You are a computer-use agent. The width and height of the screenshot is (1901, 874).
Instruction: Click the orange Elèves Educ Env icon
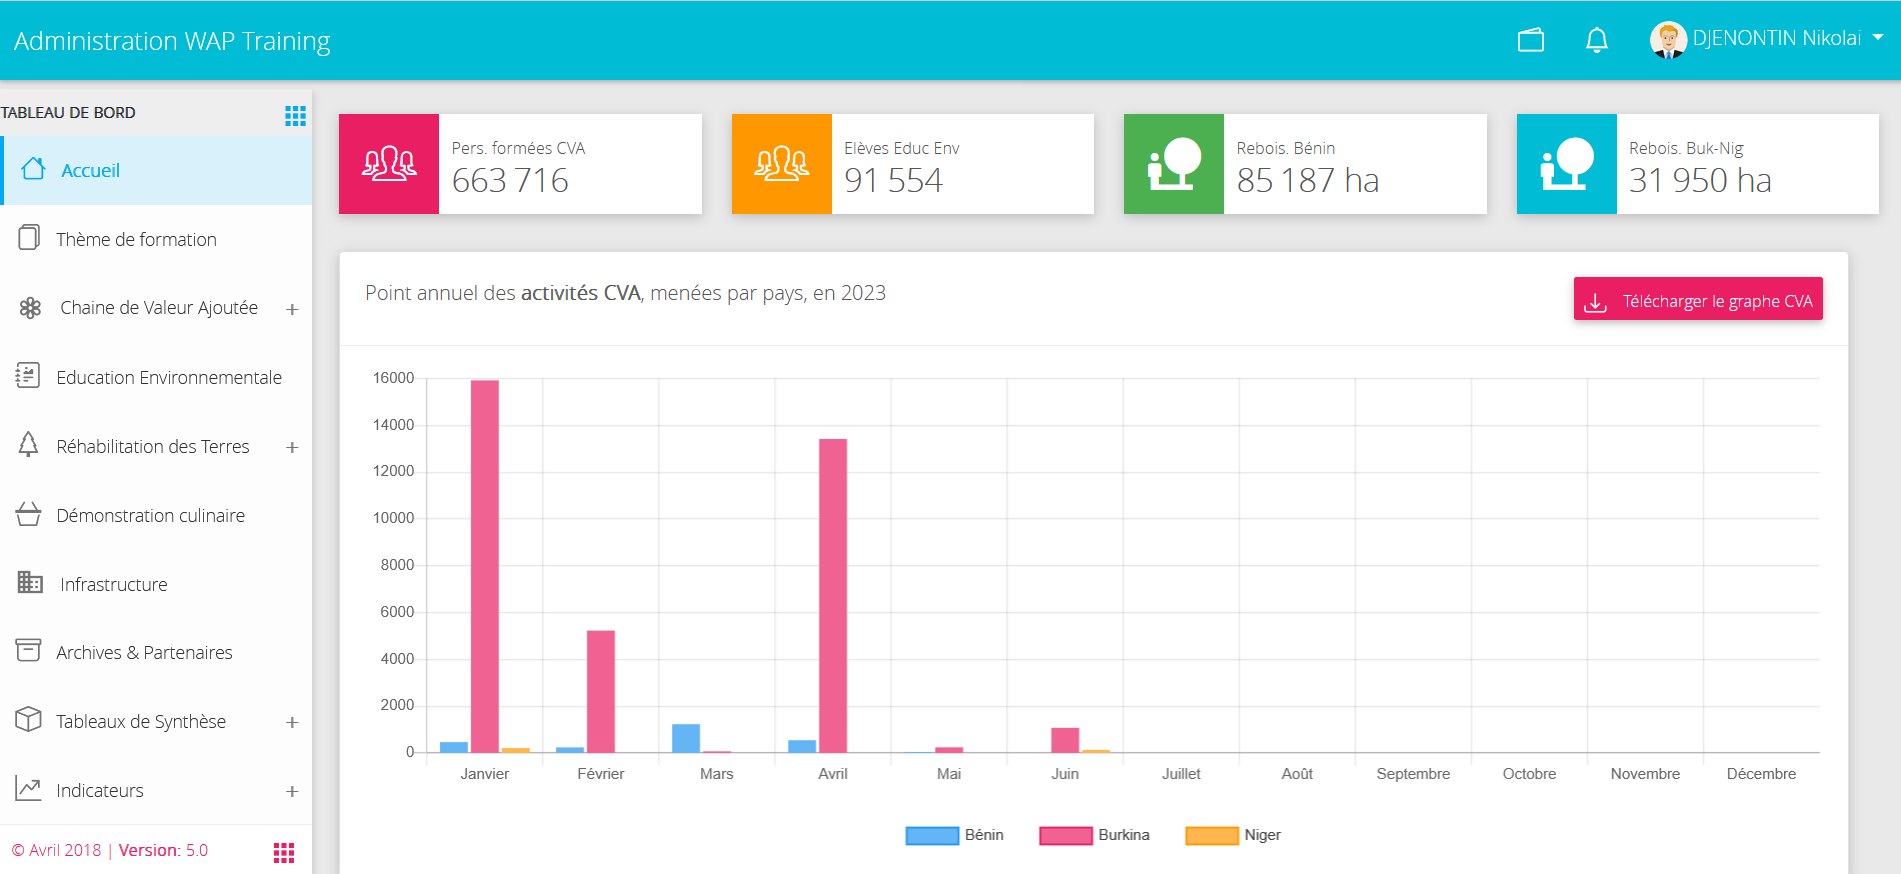click(782, 164)
